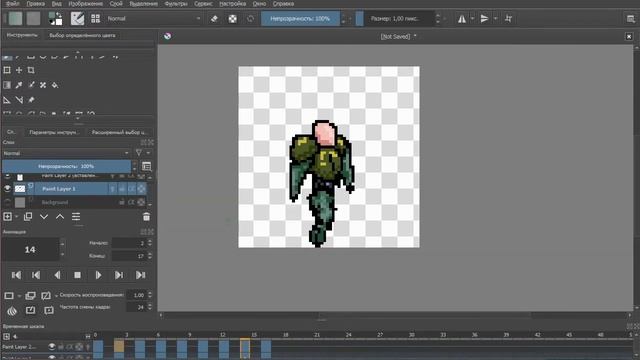Toggle horizontal mirror tool
The height and width of the screenshot is (360, 640).
(x=462, y=19)
